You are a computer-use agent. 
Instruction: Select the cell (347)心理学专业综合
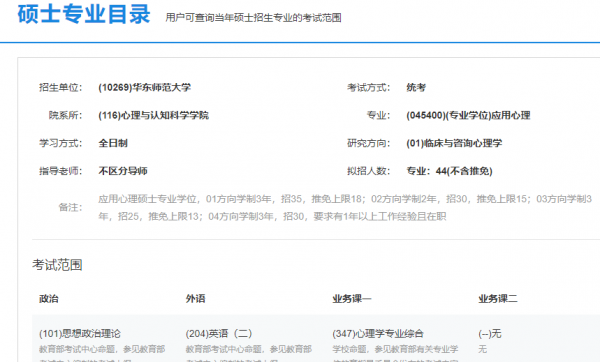378,334
